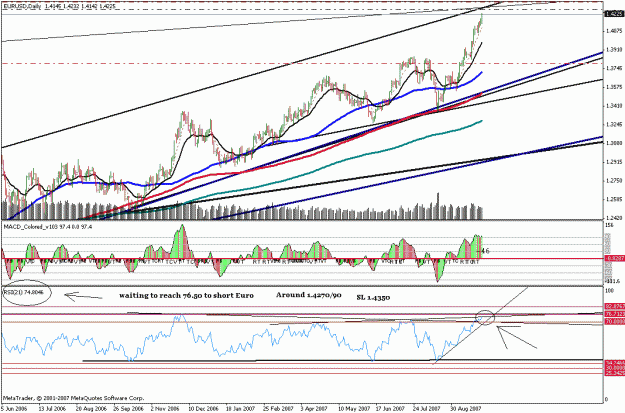Viewport: 625px width, 413px height.
Task: Click the 1.2585 price axis label
Action: [x=614, y=199]
